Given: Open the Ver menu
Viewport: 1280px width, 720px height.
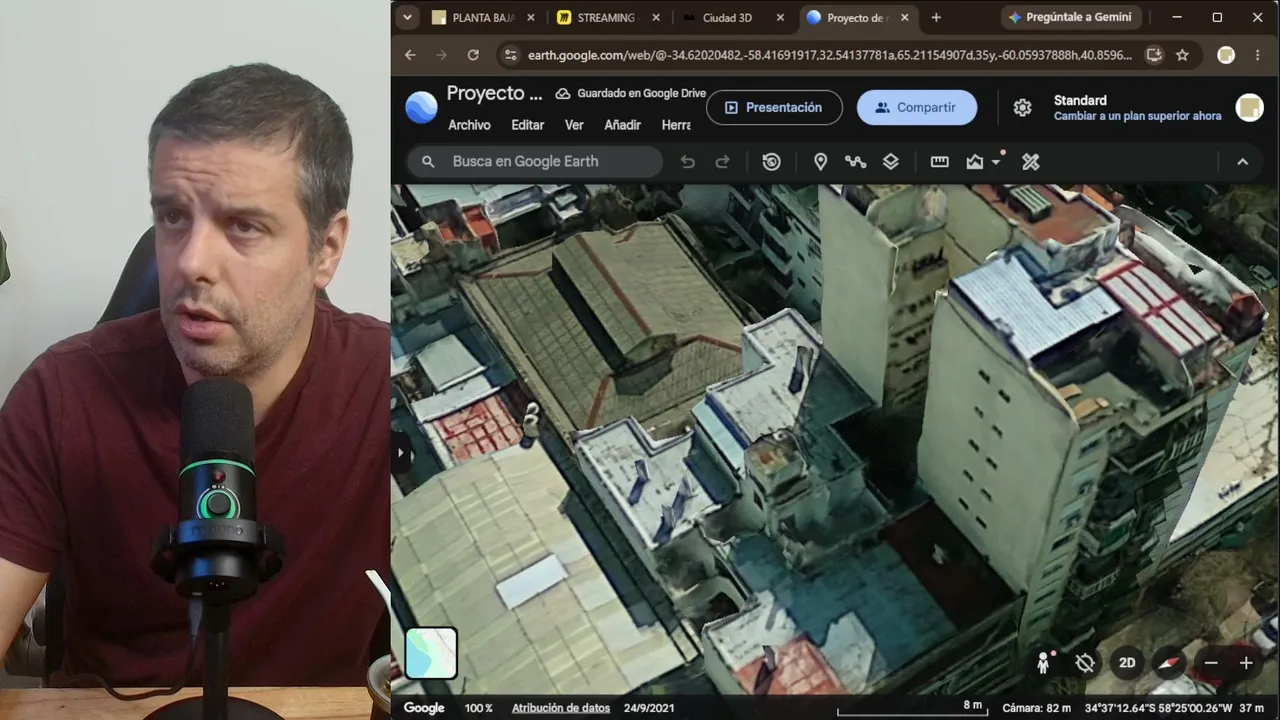Looking at the screenshot, I should 574,125.
